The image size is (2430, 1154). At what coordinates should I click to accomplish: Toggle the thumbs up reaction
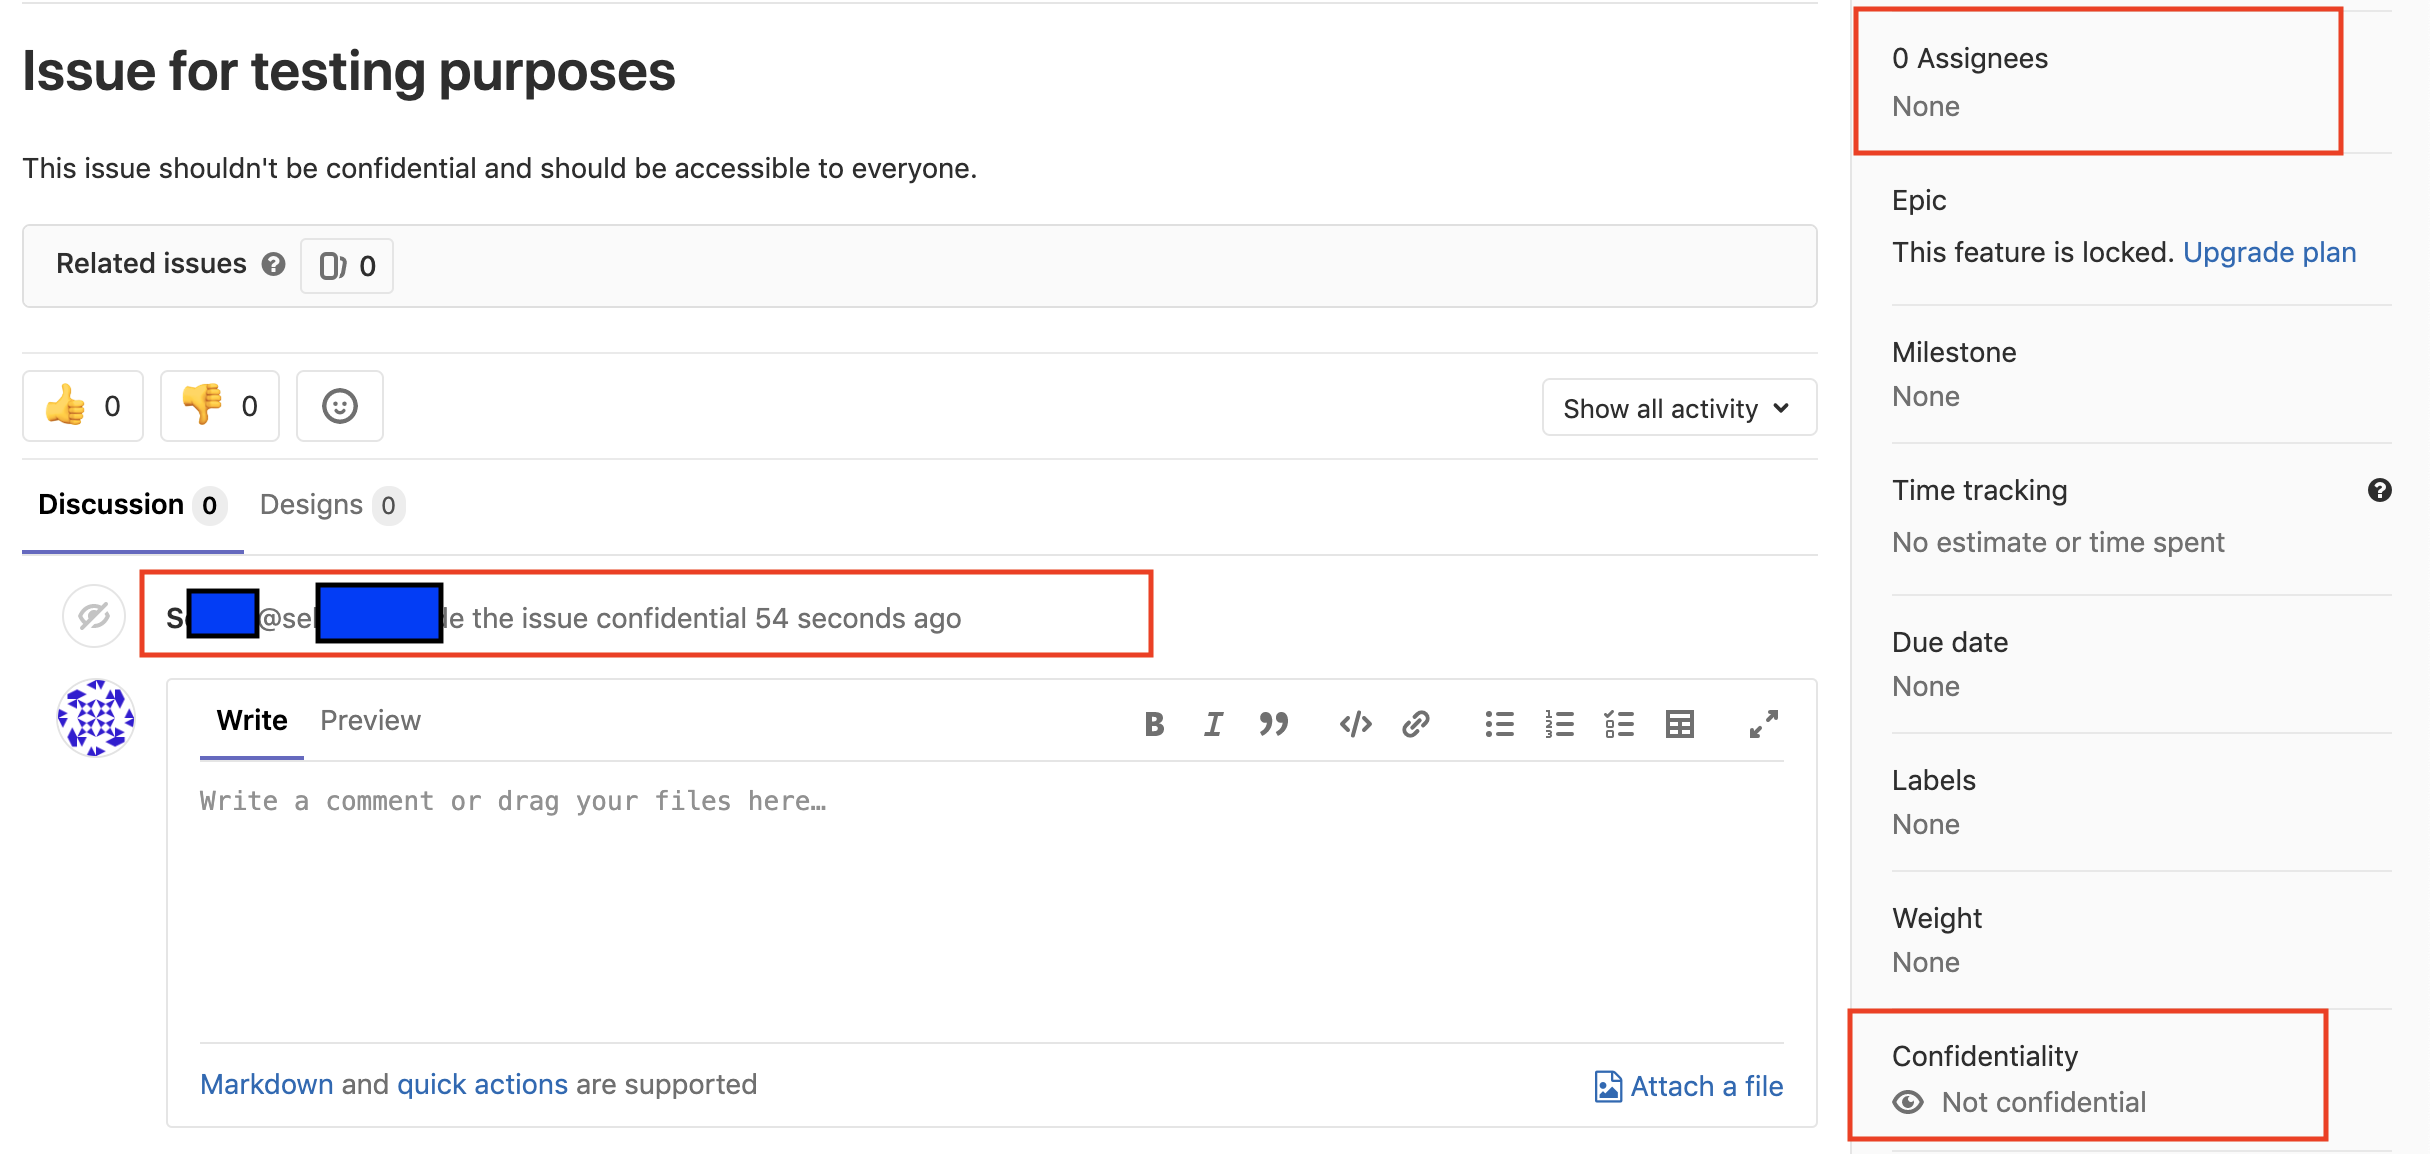pos(83,406)
